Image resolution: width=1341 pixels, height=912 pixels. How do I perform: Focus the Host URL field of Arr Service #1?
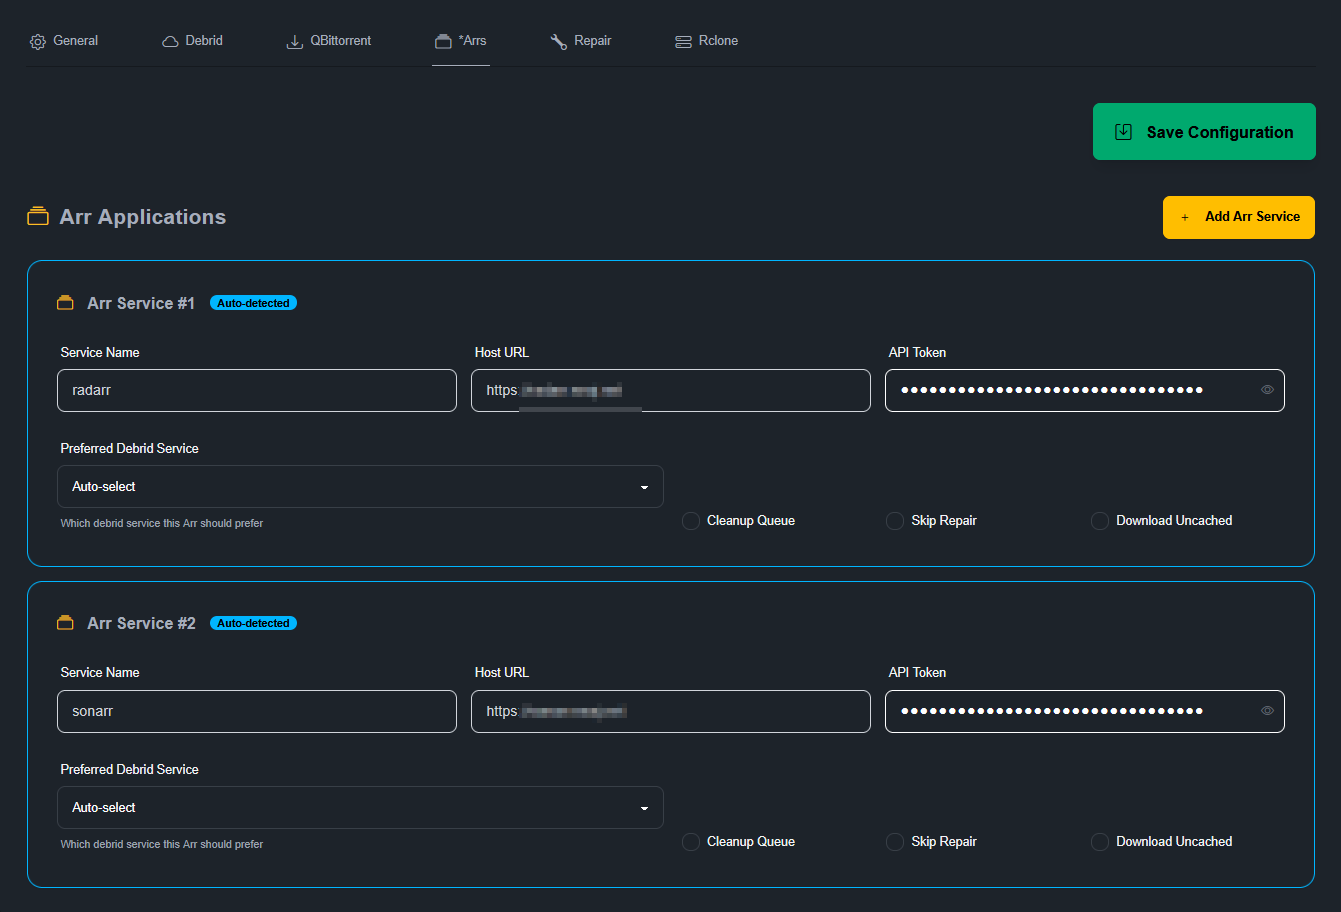click(671, 390)
